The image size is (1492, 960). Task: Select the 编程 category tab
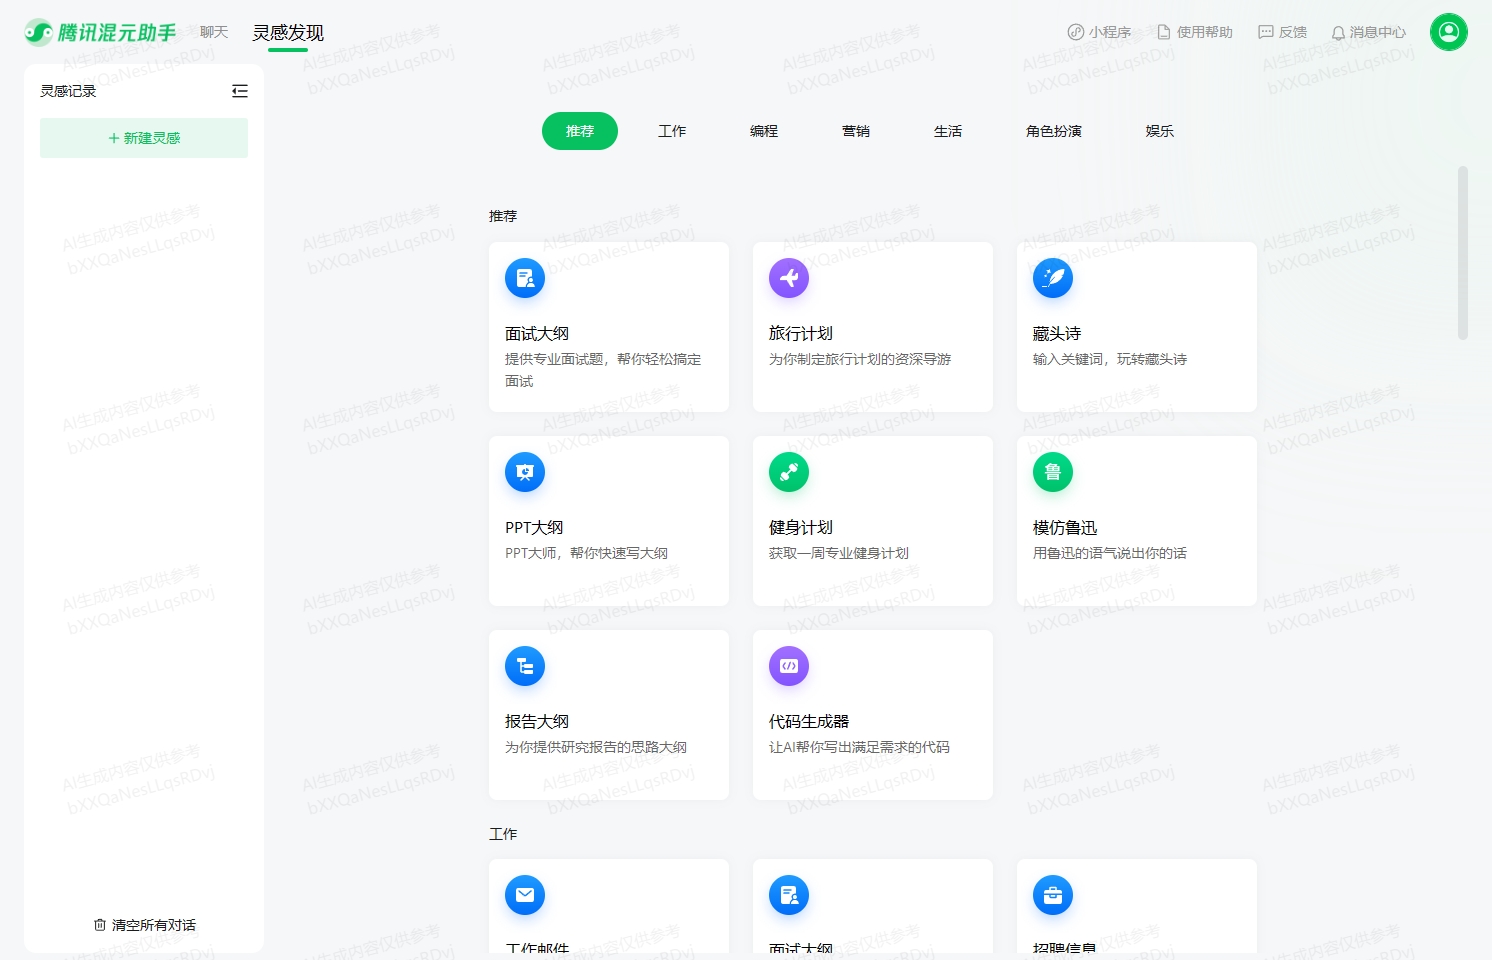click(763, 130)
